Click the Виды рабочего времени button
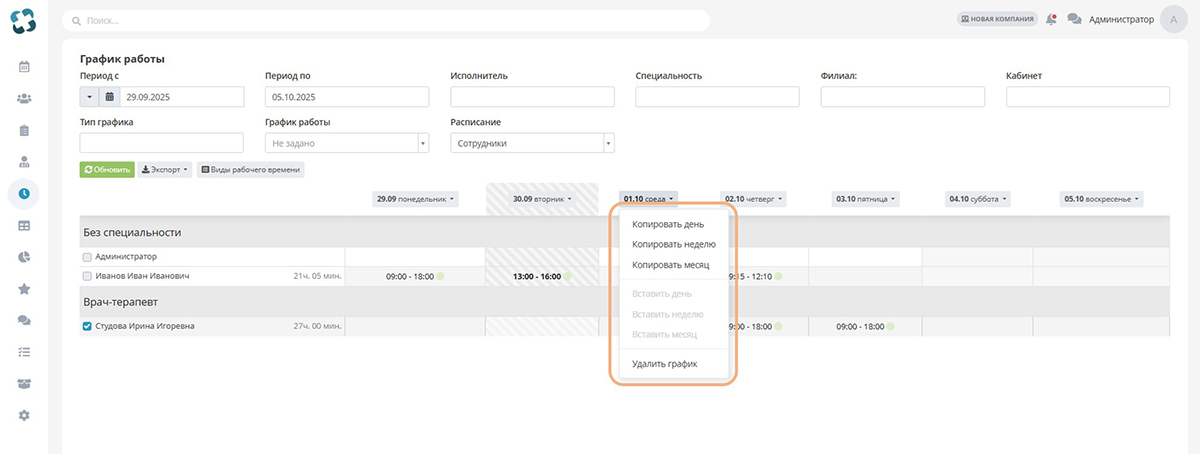 (250, 170)
